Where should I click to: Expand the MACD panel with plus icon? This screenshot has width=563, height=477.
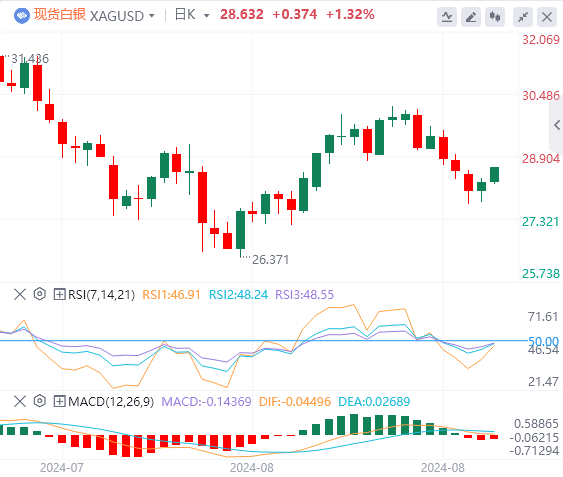[x=59, y=401]
